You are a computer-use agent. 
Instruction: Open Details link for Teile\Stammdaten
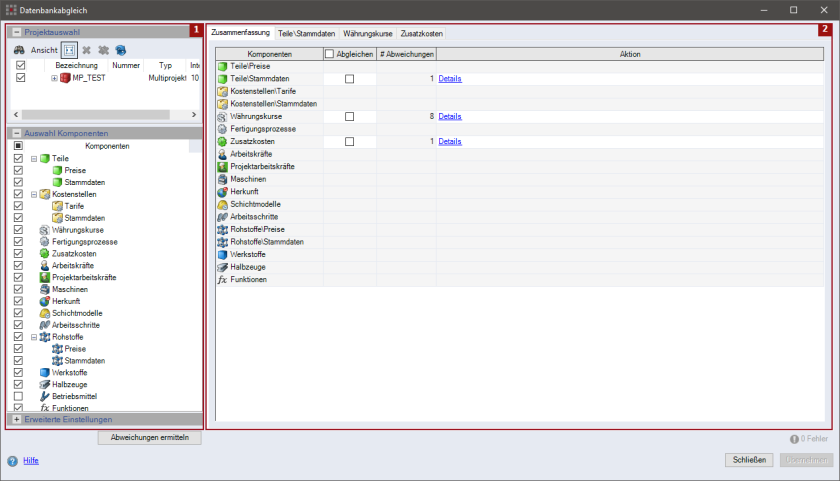coord(450,79)
